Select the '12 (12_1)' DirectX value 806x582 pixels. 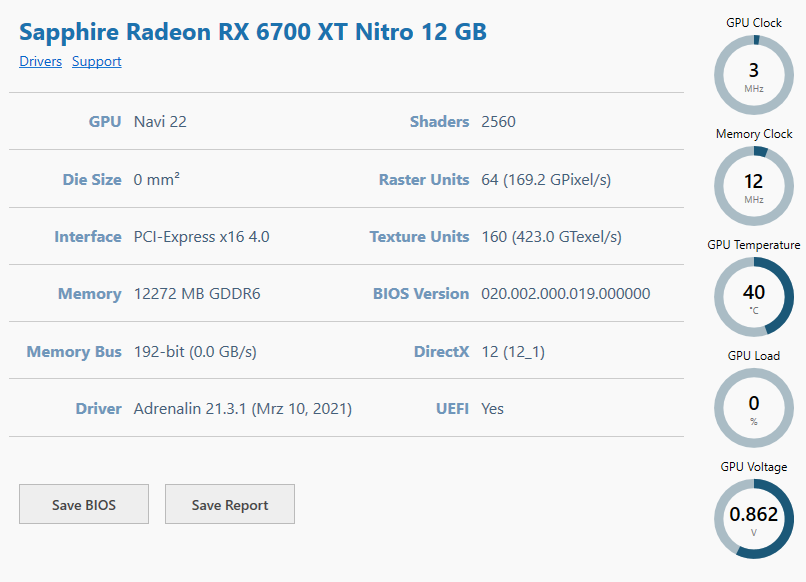click(512, 352)
